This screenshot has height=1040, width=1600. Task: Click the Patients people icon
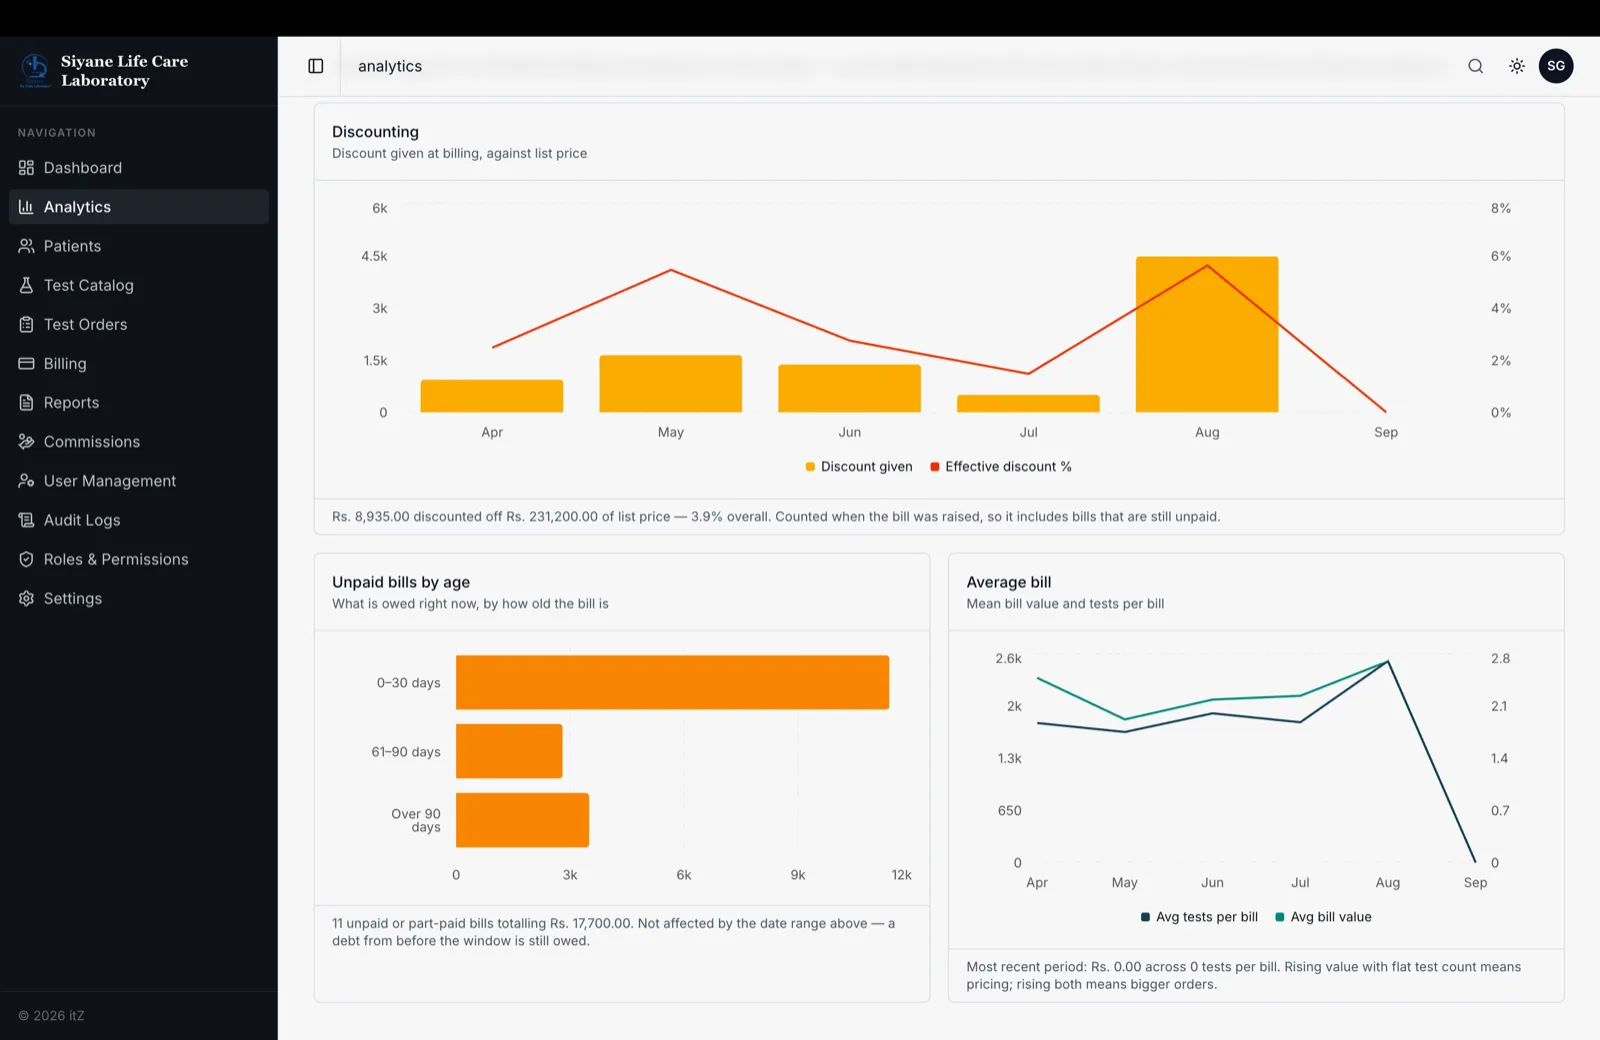click(26, 246)
